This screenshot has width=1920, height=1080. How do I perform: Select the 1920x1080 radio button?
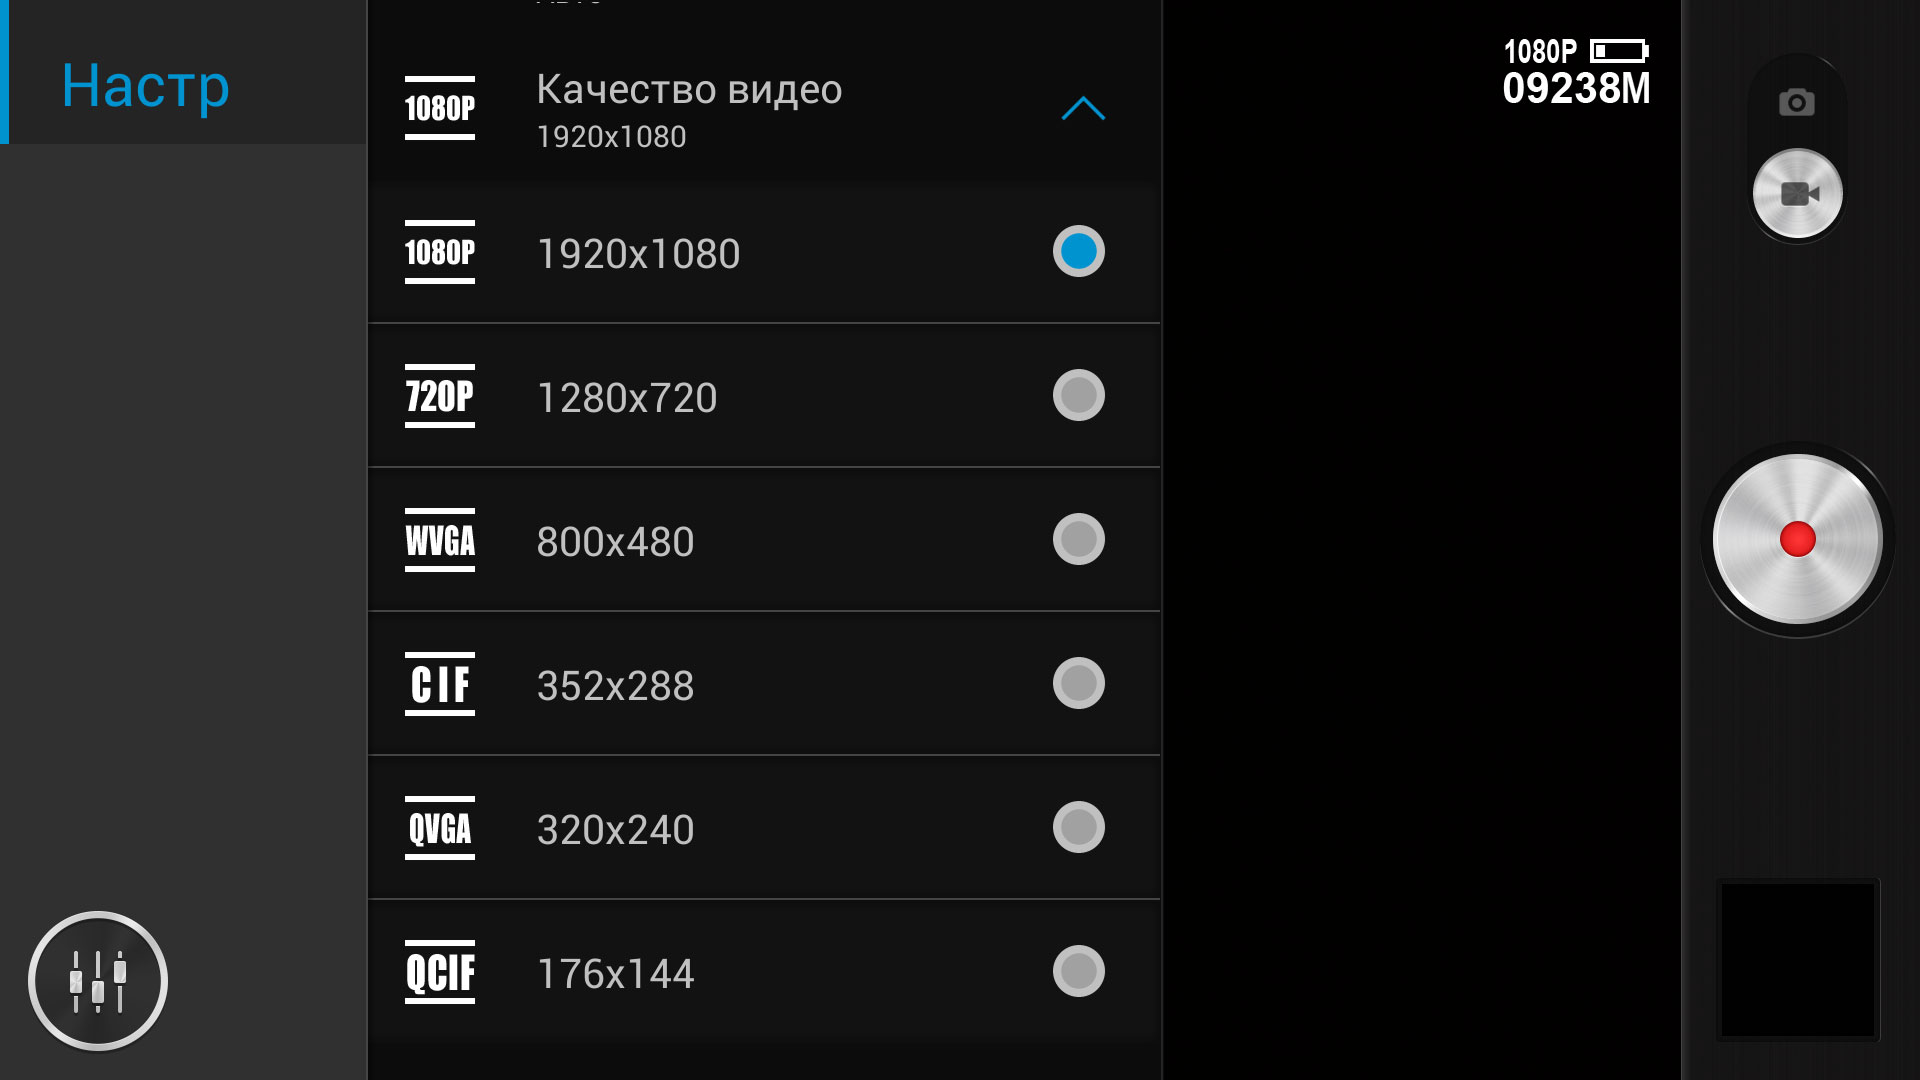tap(1079, 251)
